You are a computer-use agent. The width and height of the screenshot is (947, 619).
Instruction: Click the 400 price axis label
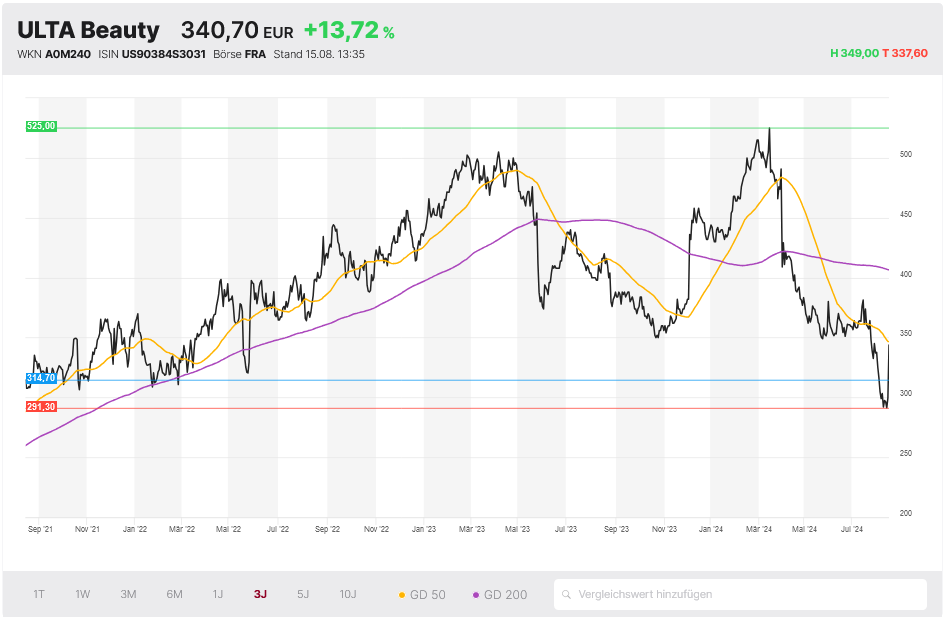pos(905,274)
